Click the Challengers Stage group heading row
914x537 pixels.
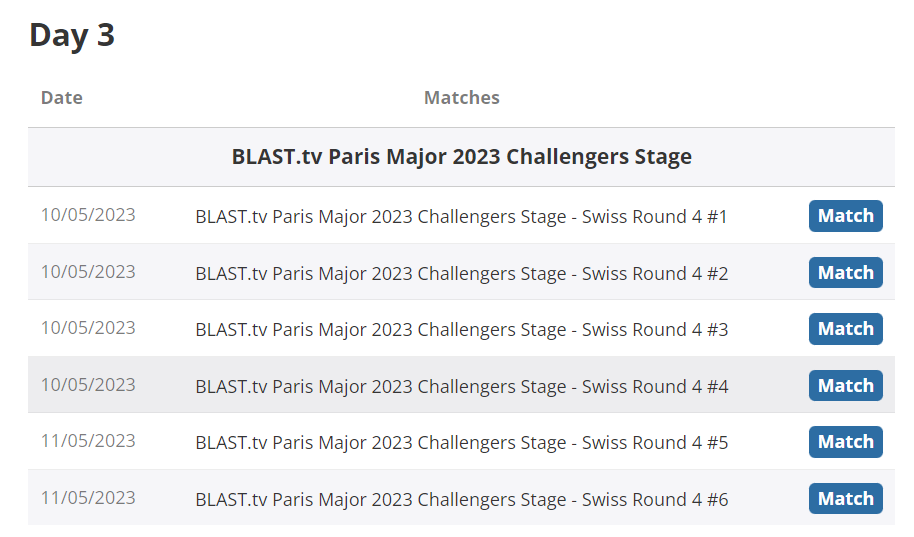[461, 157]
